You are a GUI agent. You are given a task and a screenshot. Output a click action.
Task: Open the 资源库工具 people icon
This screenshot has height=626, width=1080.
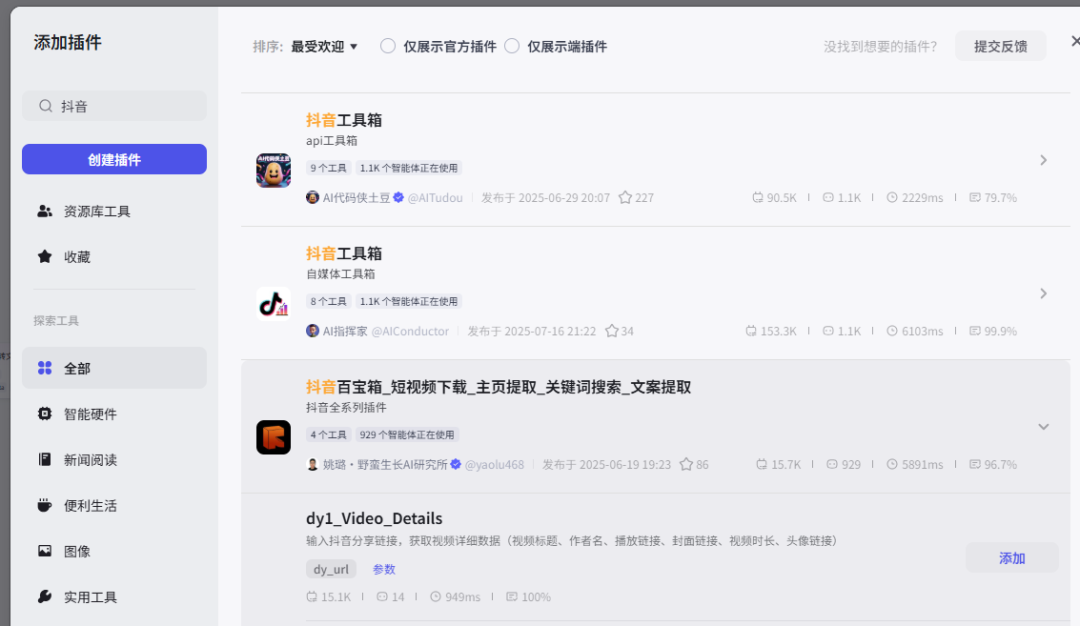coord(45,211)
